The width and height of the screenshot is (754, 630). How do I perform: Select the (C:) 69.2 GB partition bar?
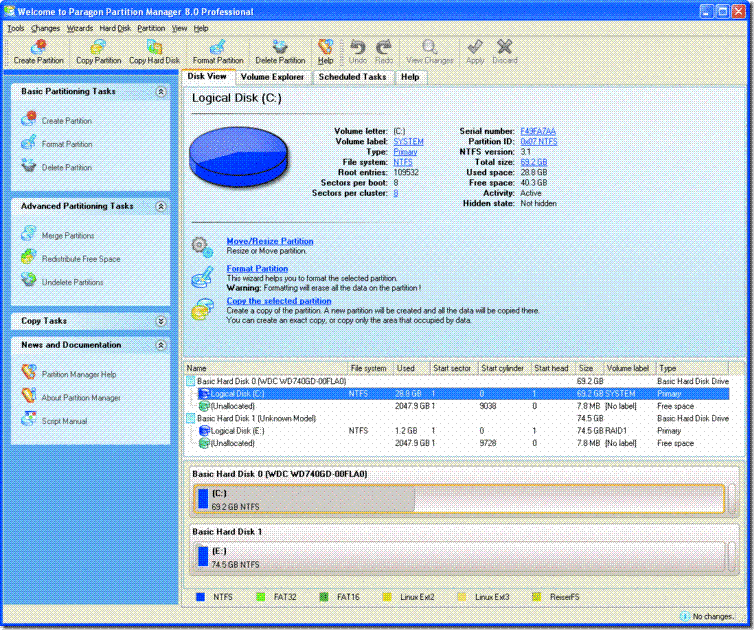pyautogui.click(x=460, y=499)
